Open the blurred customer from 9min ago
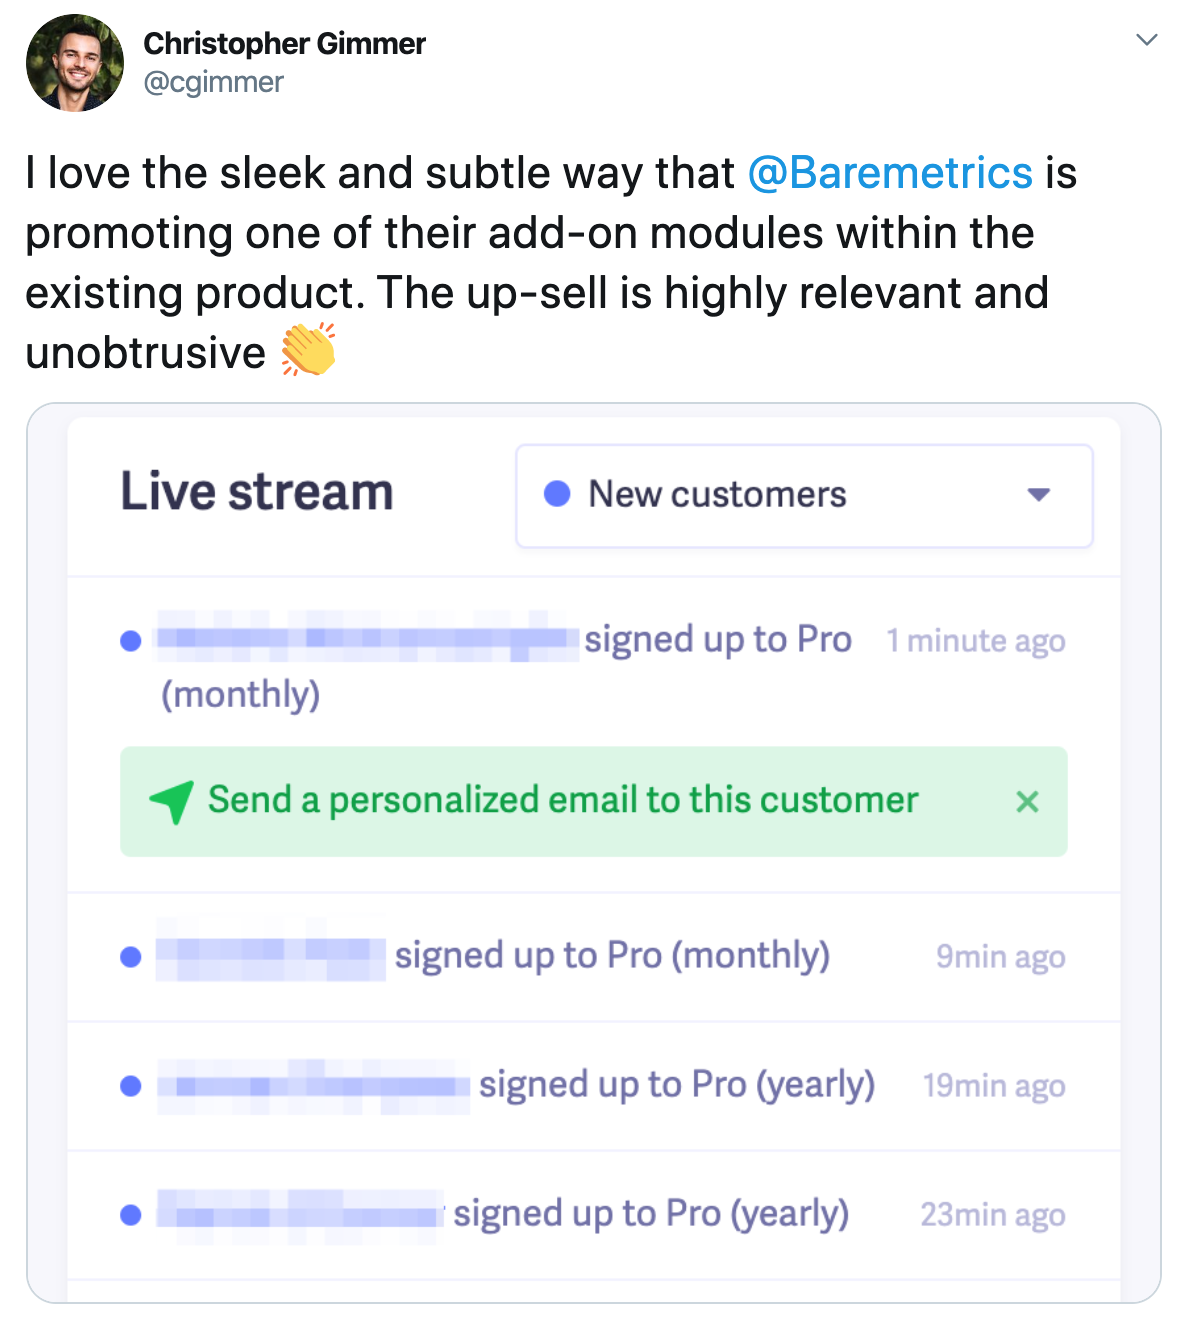This screenshot has width=1184, height=1324. [x=270, y=957]
